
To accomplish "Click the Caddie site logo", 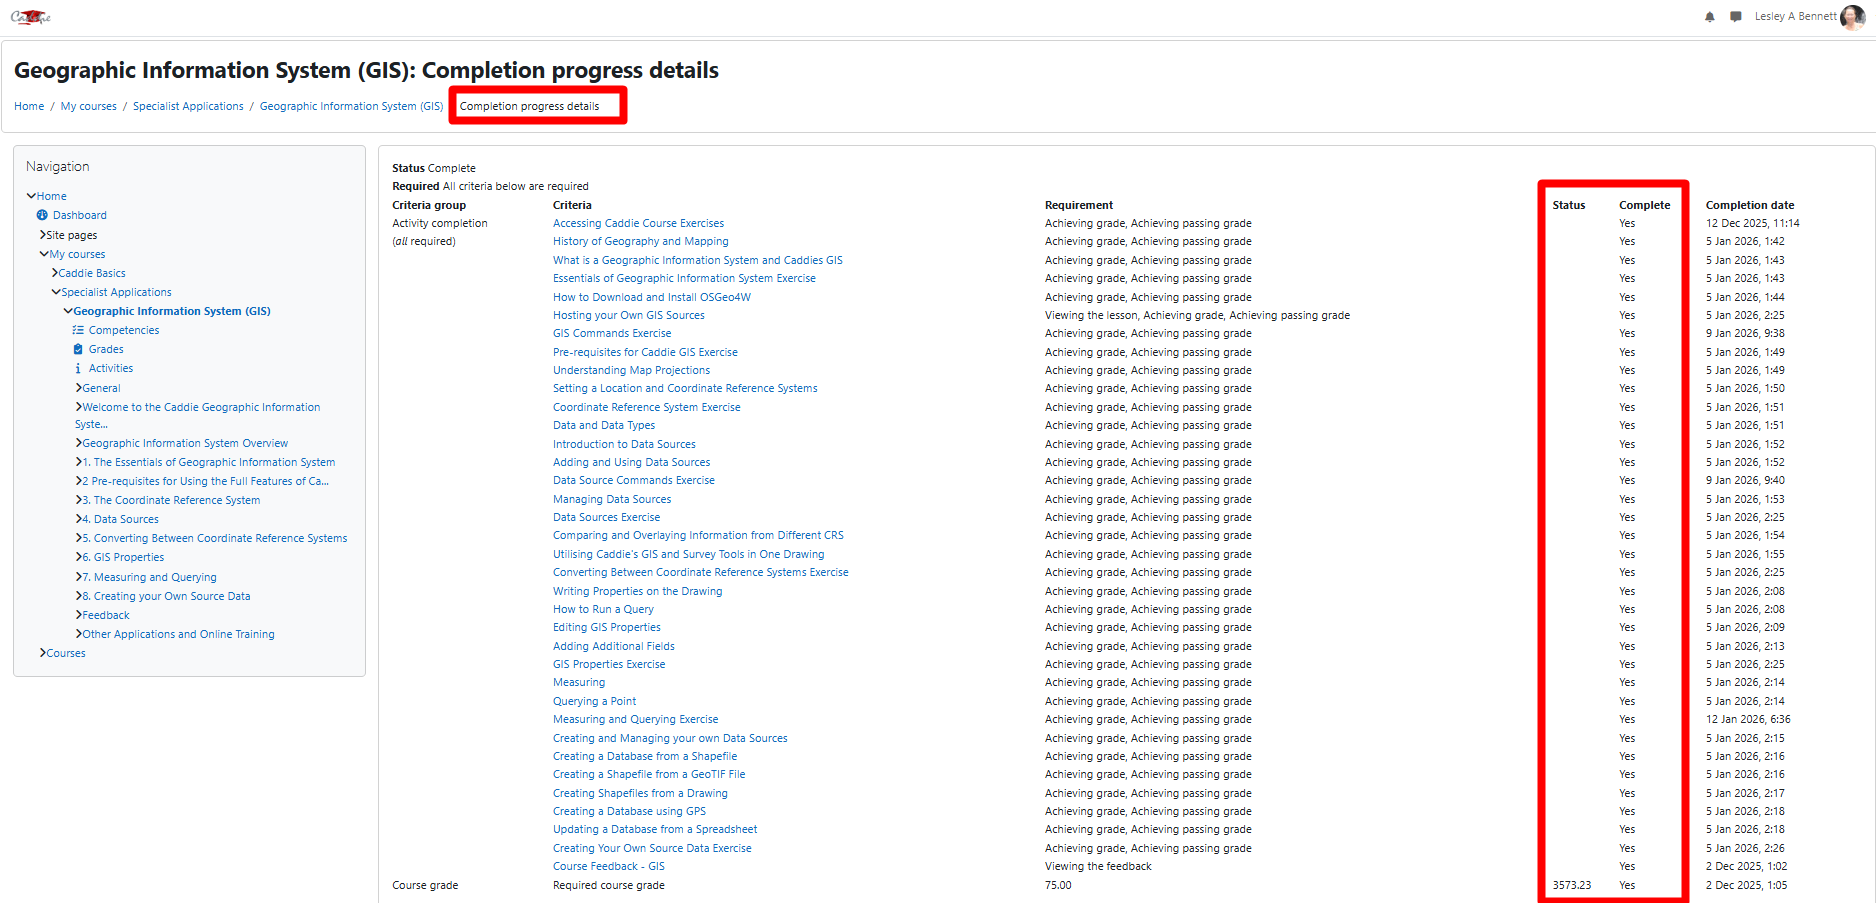I will [x=30, y=17].
